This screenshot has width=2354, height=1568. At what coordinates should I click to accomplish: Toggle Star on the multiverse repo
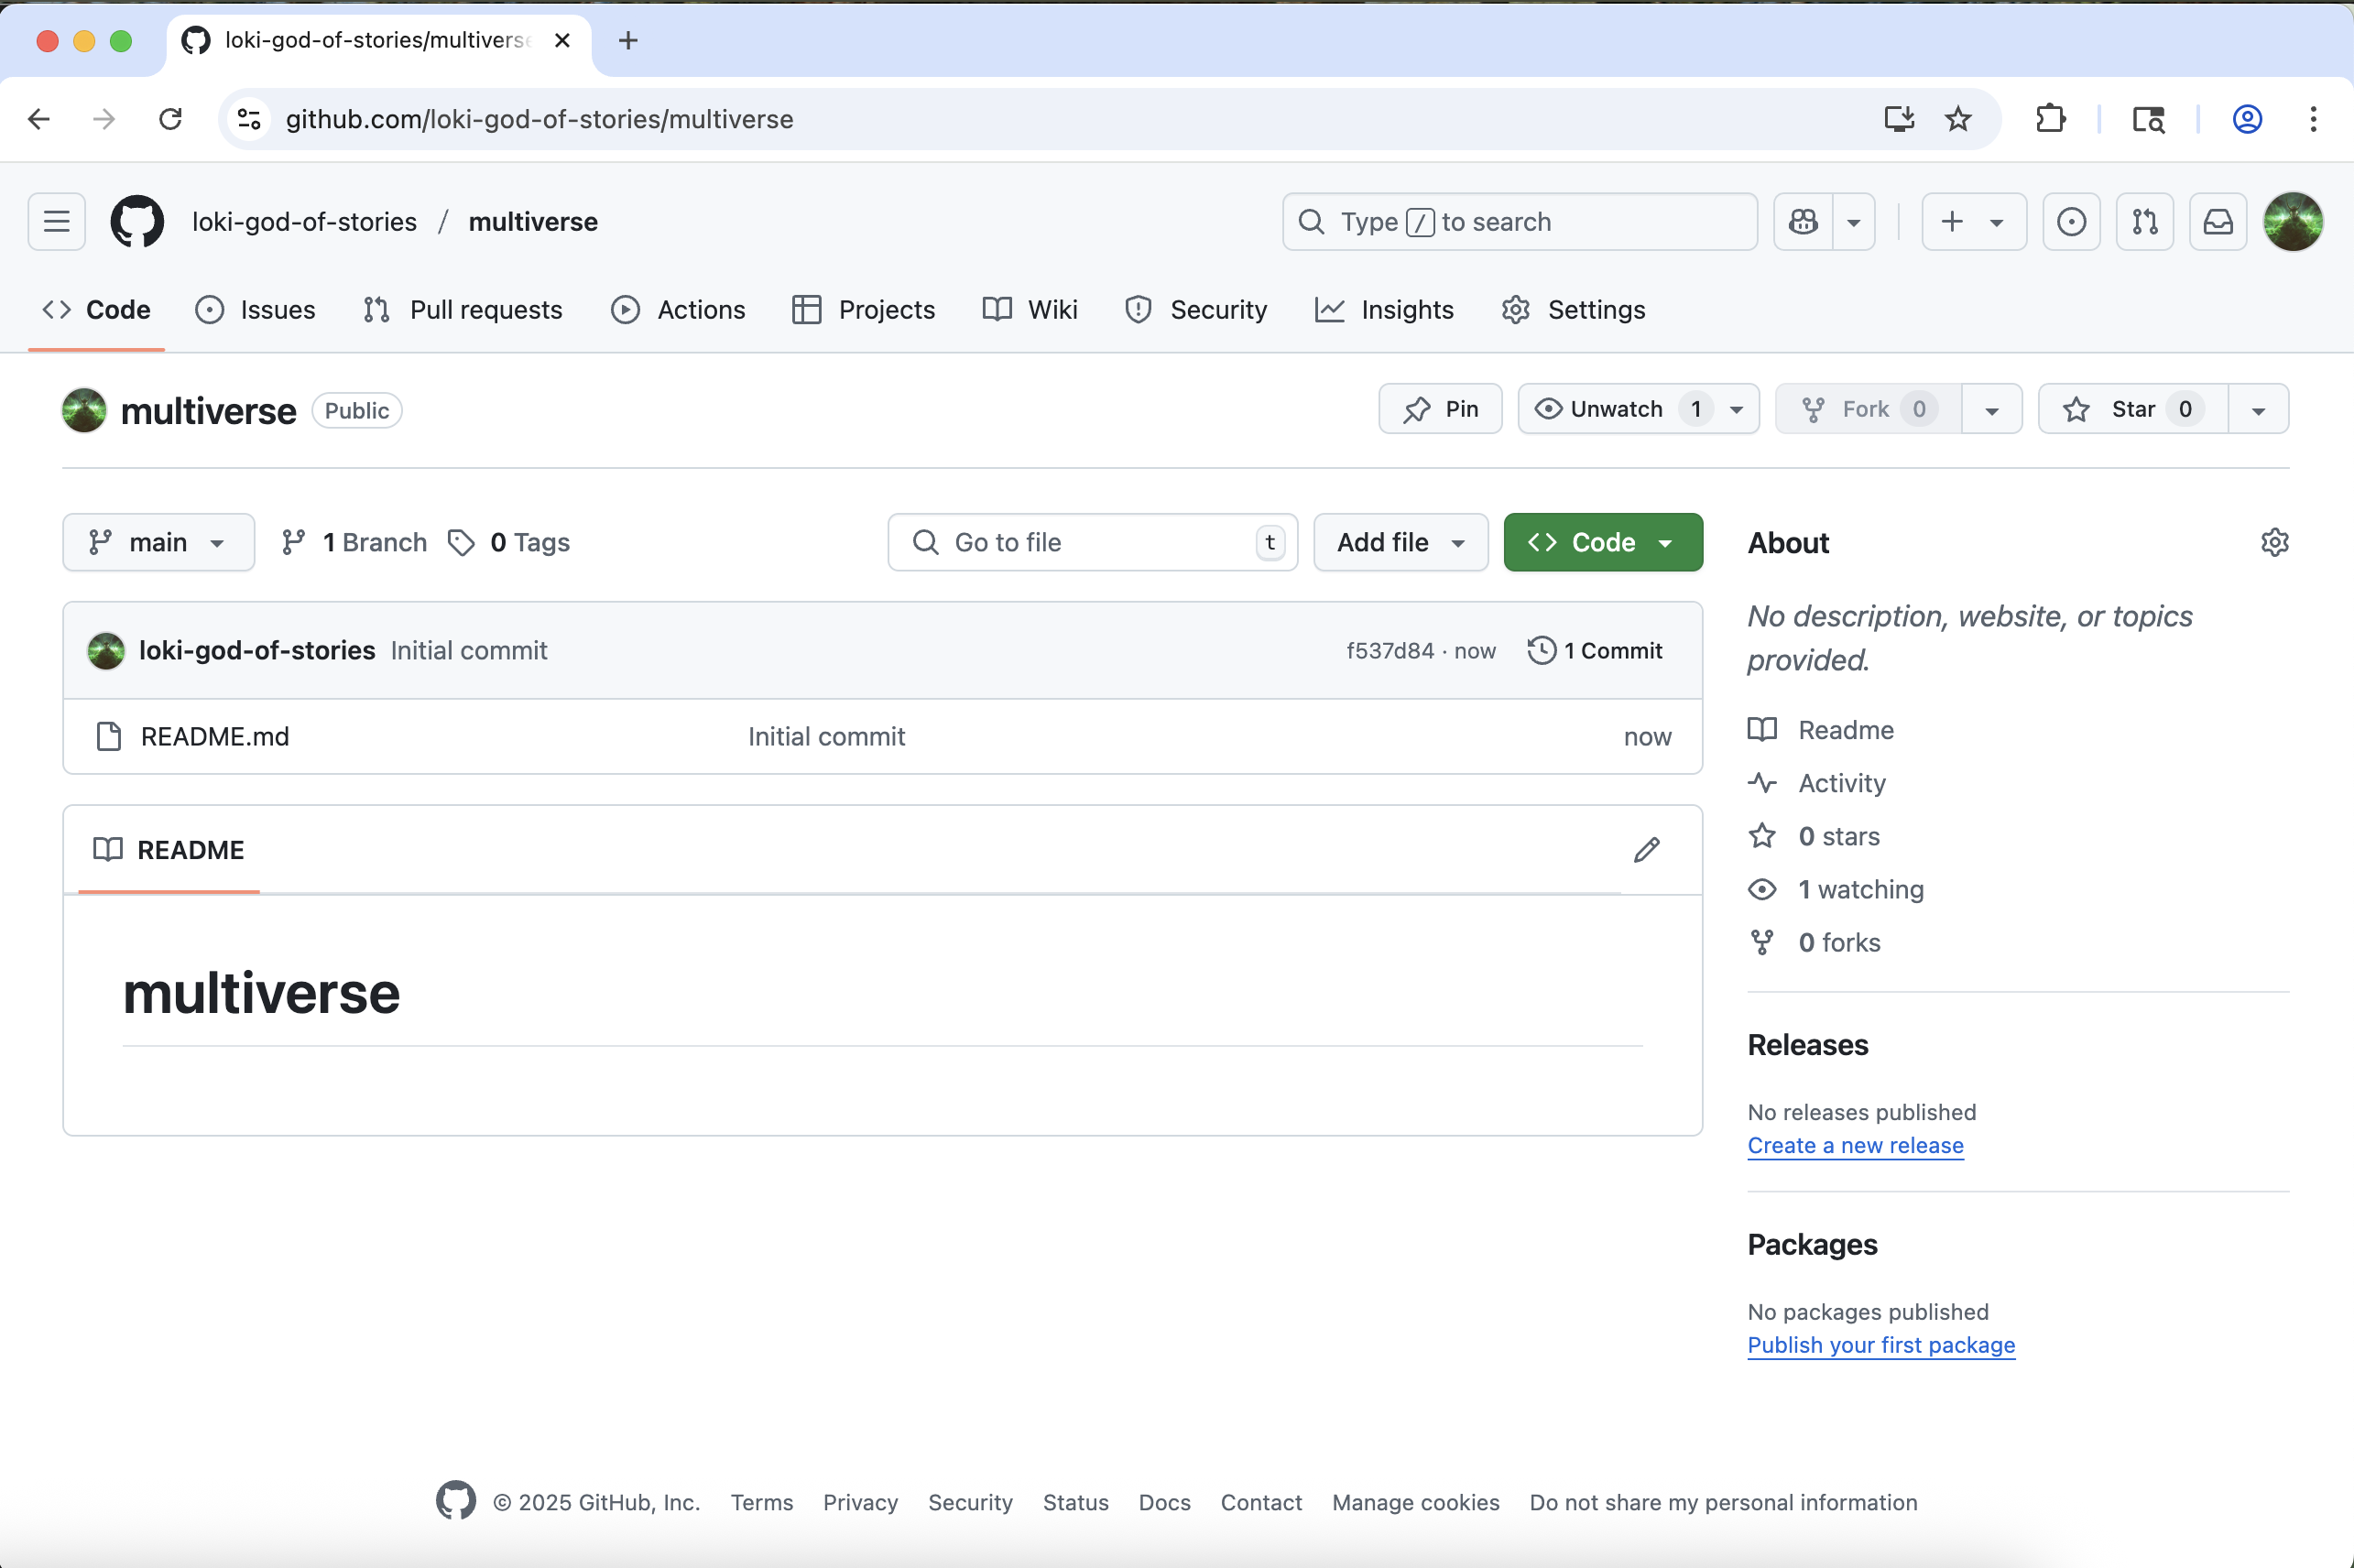pyautogui.click(x=2132, y=409)
